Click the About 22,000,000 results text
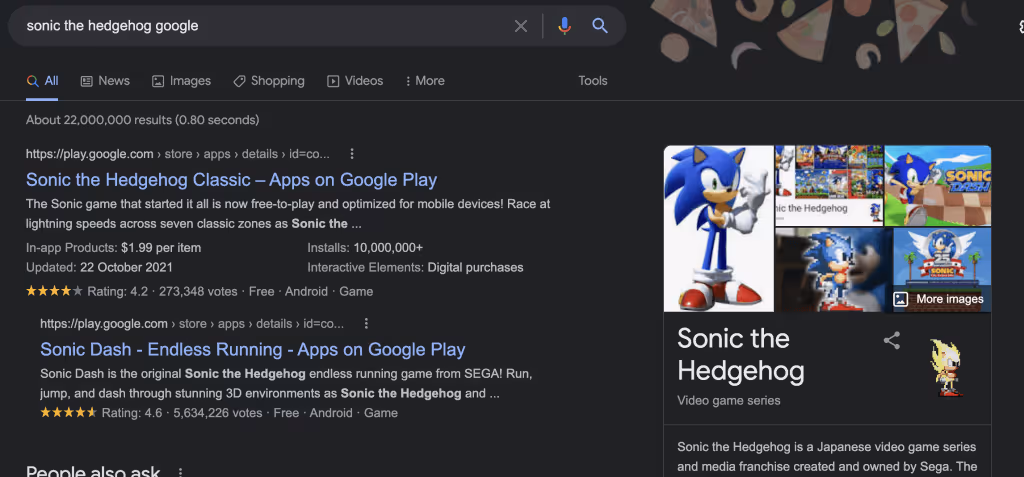The height and width of the screenshot is (477, 1024). click(142, 120)
